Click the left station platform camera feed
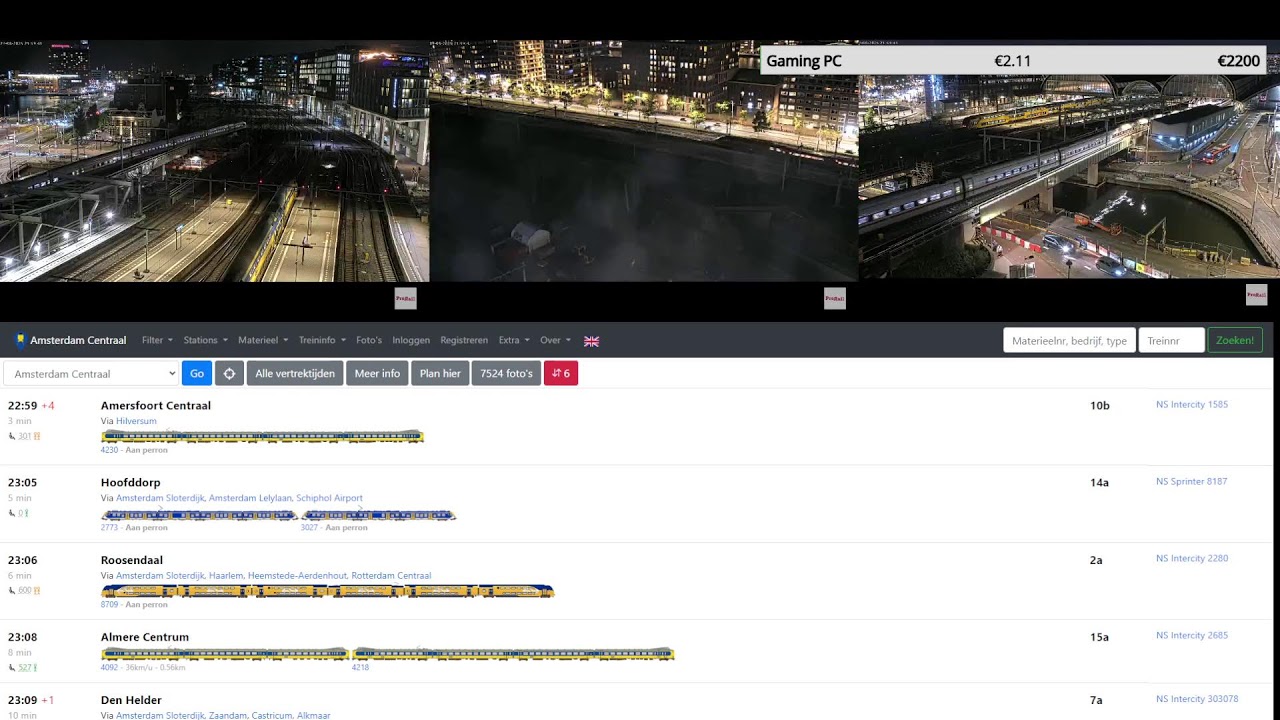 point(214,161)
